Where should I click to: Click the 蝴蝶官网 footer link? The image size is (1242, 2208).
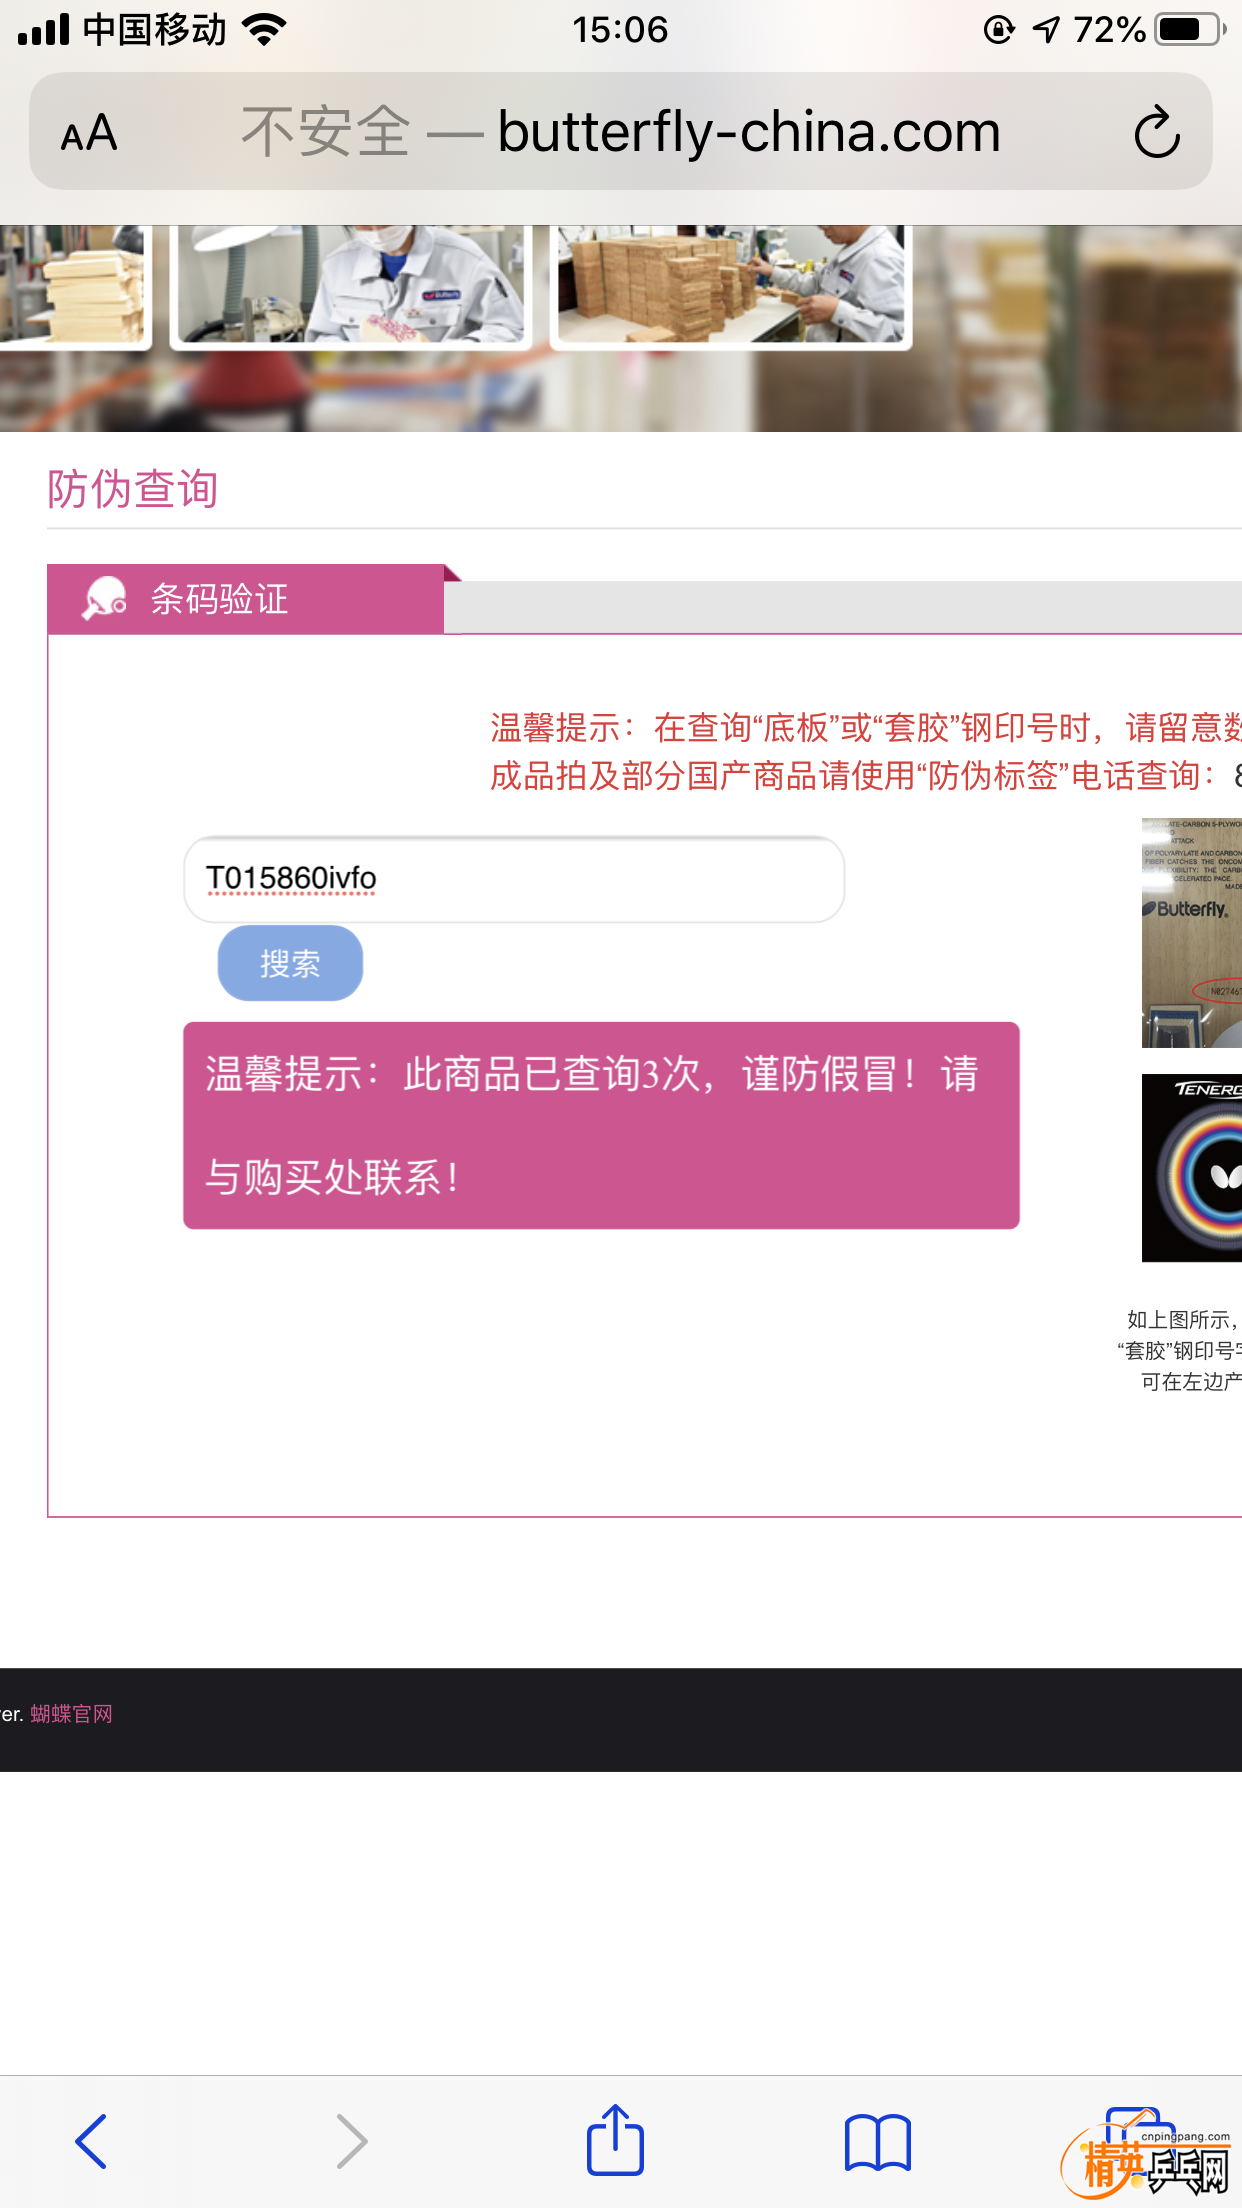click(x=71, y=1714)
